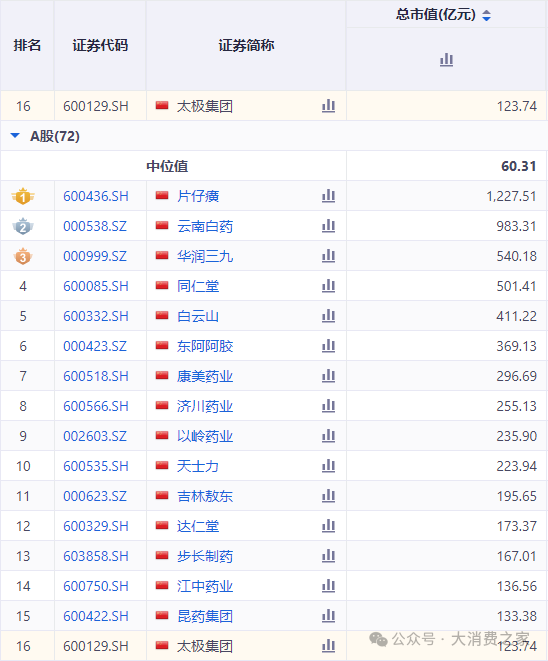The image size is (548, 661).
Task: Select the 中位值 row label
Action: click(x=167, y=166)
